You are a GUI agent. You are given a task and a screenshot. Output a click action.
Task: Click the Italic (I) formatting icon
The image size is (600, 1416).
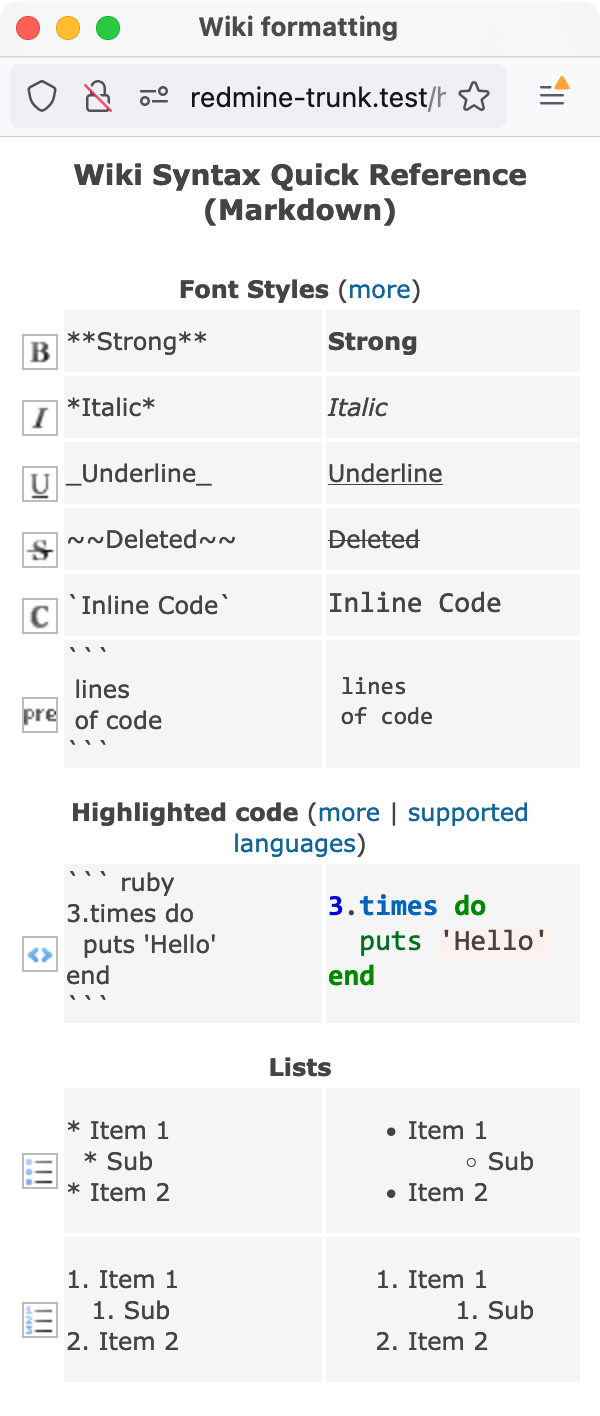coord(40,418)
